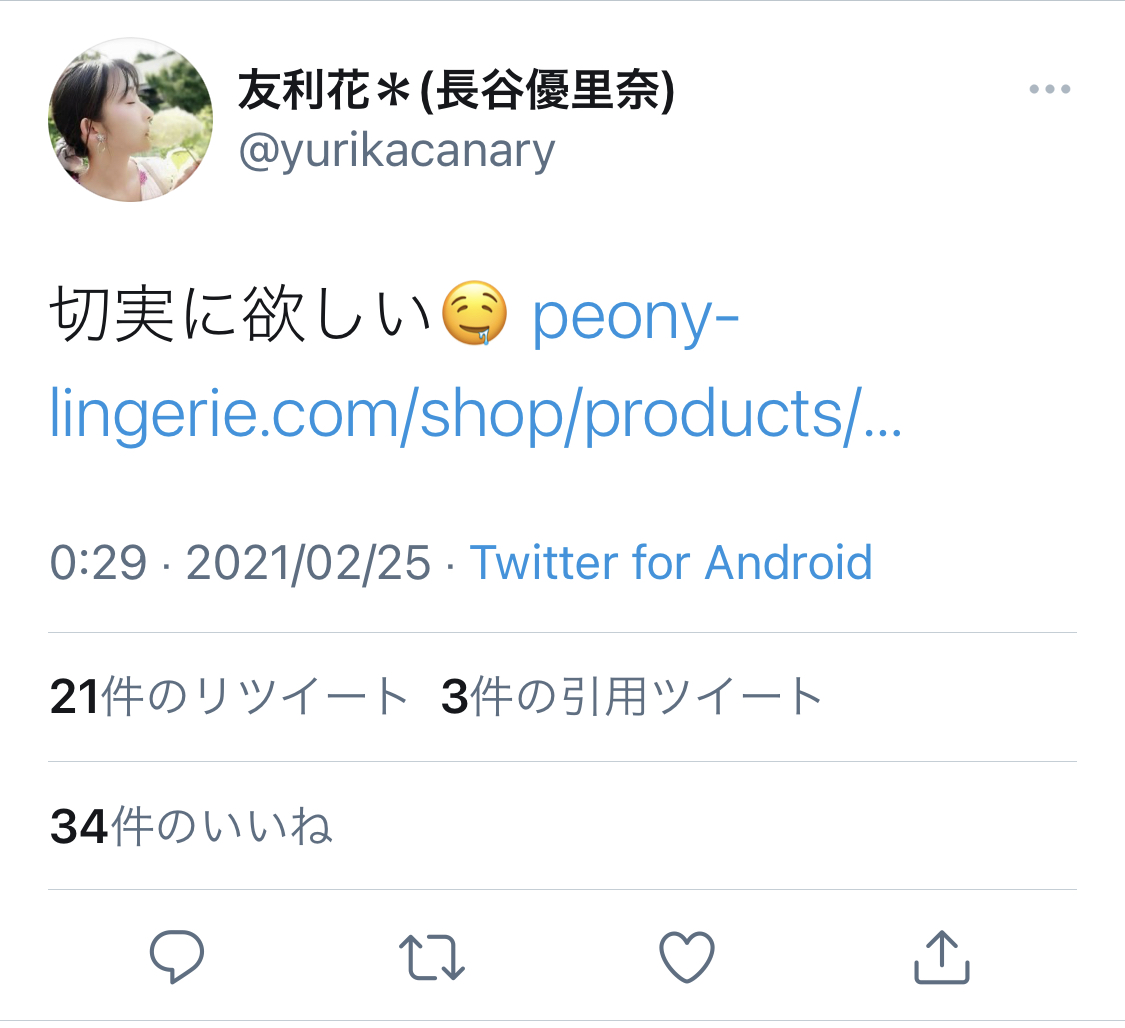View the 34件のいいね list

coord(190,827)
